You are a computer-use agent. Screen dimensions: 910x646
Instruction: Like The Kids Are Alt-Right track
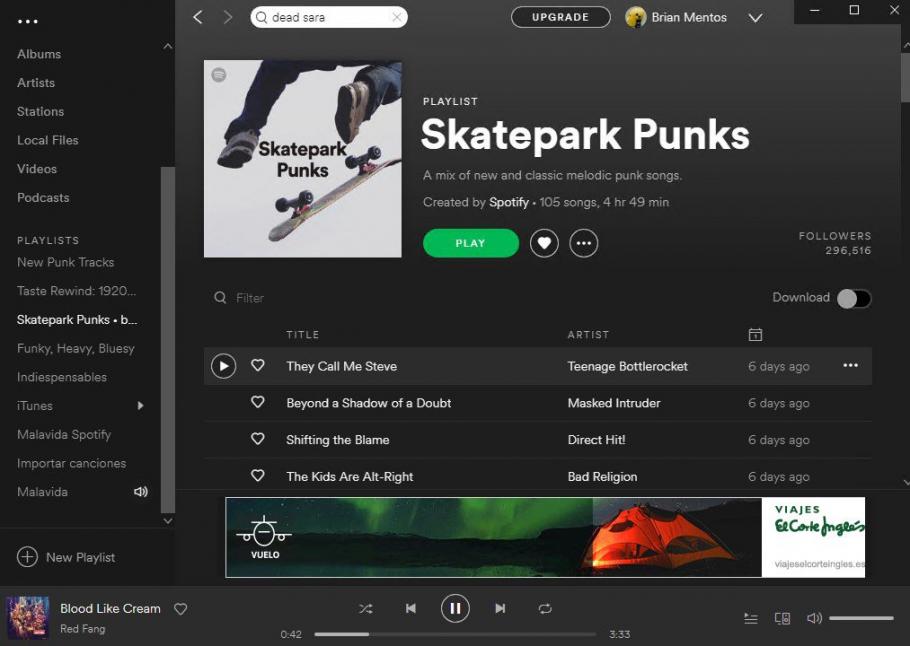(258, 475)
